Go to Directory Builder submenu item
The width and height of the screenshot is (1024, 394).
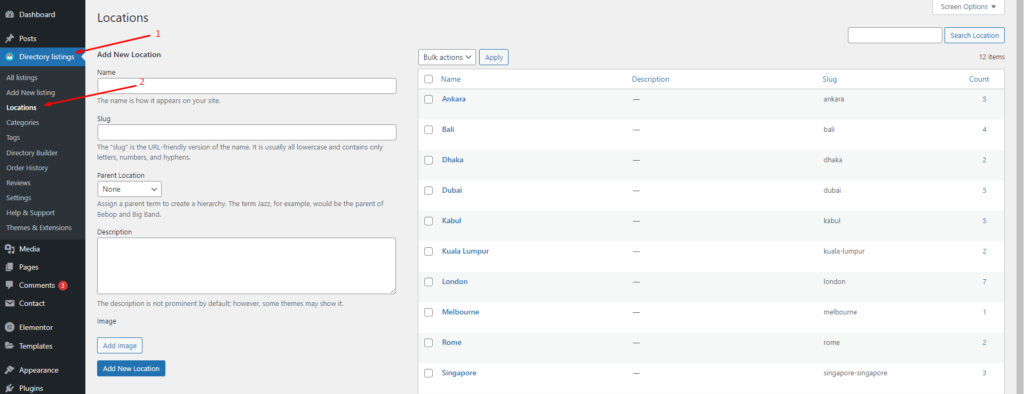coord(32,153)
